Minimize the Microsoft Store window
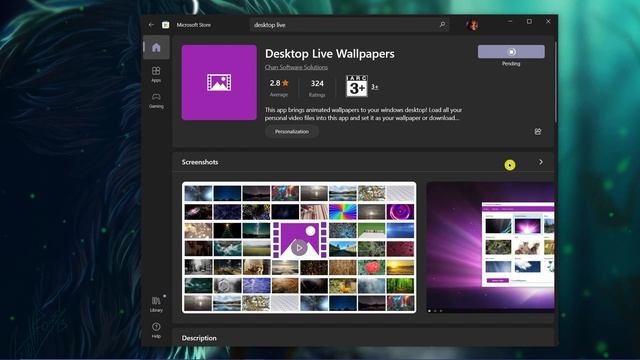640x360 pixels. (510, 21)
